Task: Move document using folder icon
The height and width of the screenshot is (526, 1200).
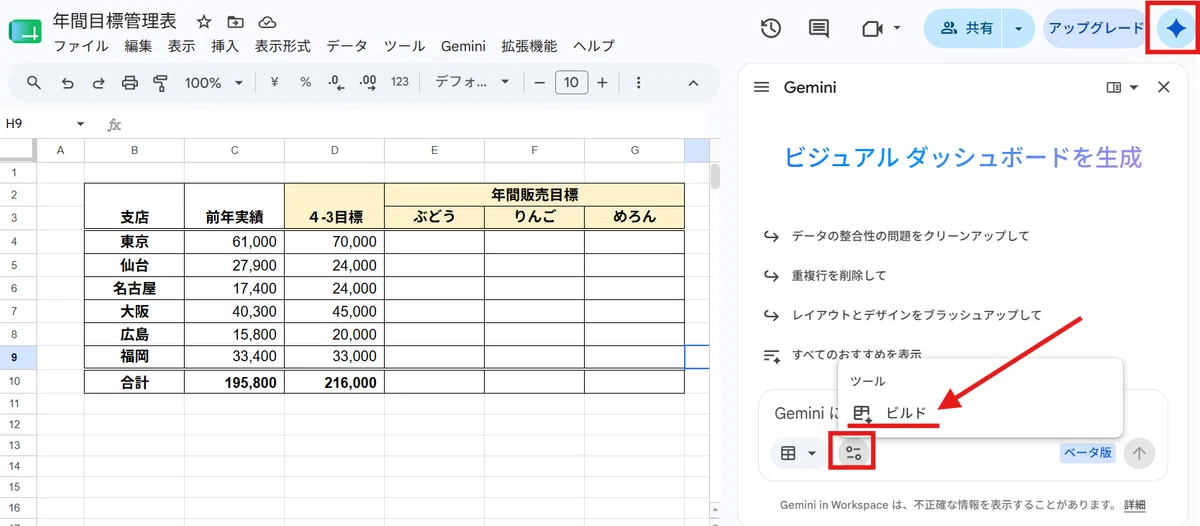Action: pyautogui.click(x=235, y=22)
